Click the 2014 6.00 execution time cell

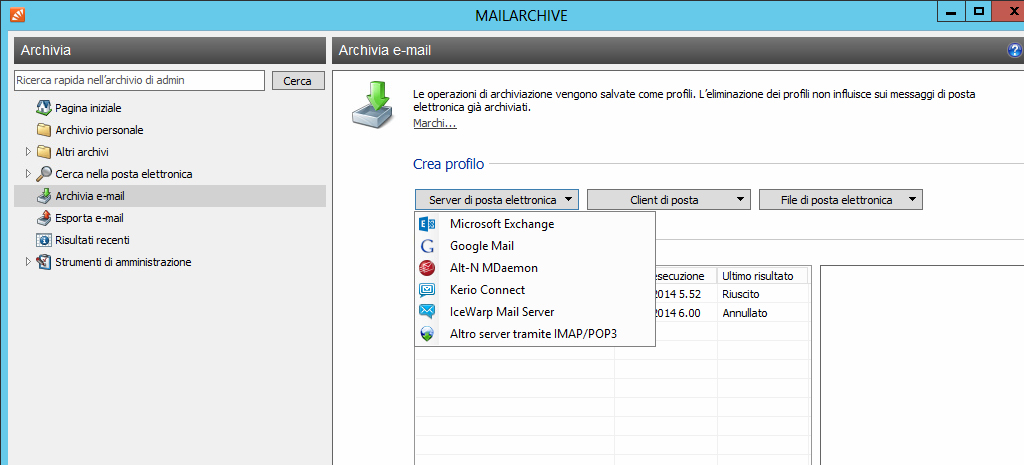pos(685,313)
